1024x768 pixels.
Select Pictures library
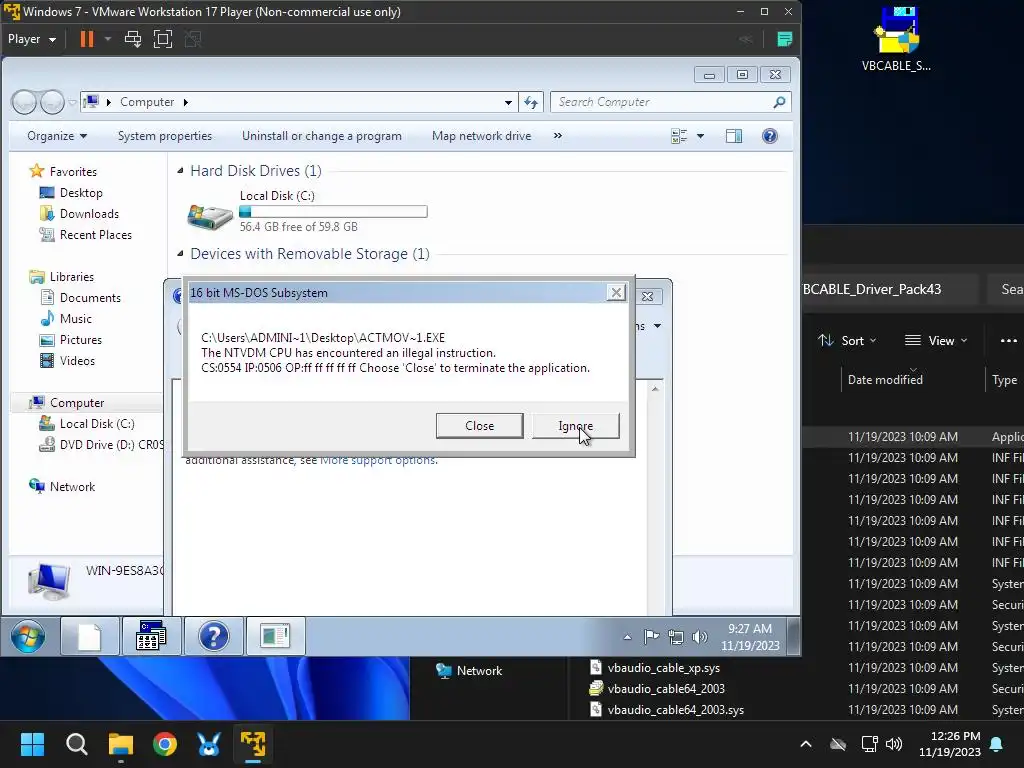pos(80,340)
